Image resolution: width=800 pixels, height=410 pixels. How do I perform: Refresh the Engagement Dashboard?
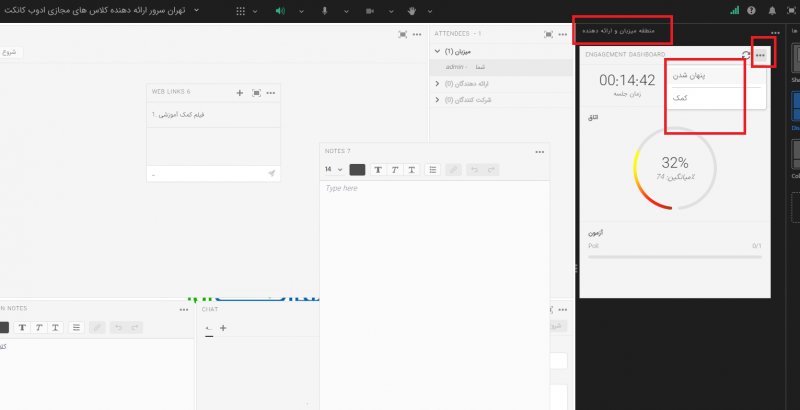point(746,55)
